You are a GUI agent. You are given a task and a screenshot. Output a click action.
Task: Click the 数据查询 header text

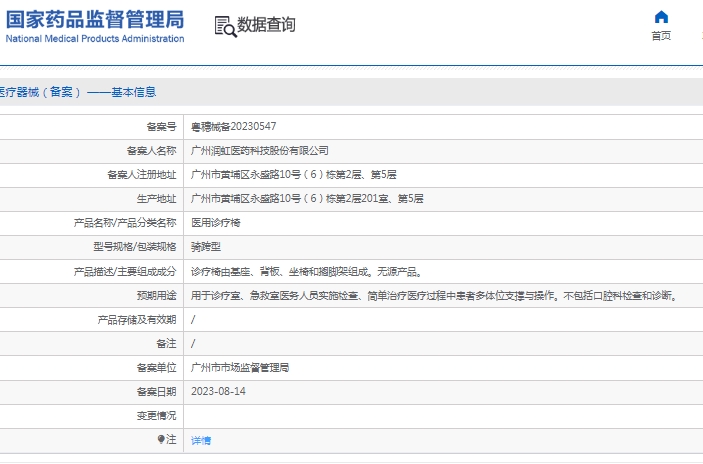coord(266,25)
